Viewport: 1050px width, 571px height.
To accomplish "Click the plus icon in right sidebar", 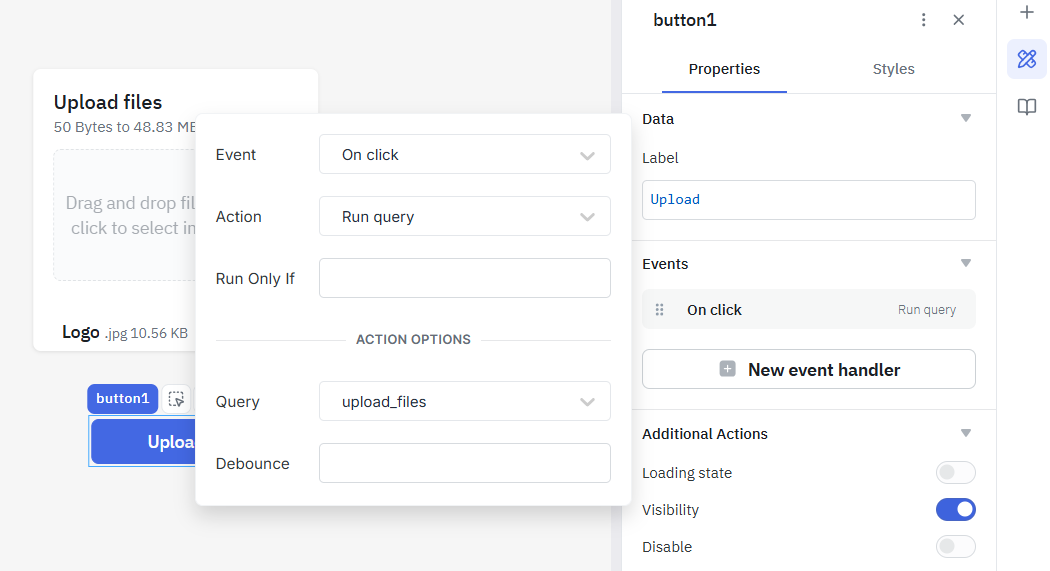I will 1027,12.
